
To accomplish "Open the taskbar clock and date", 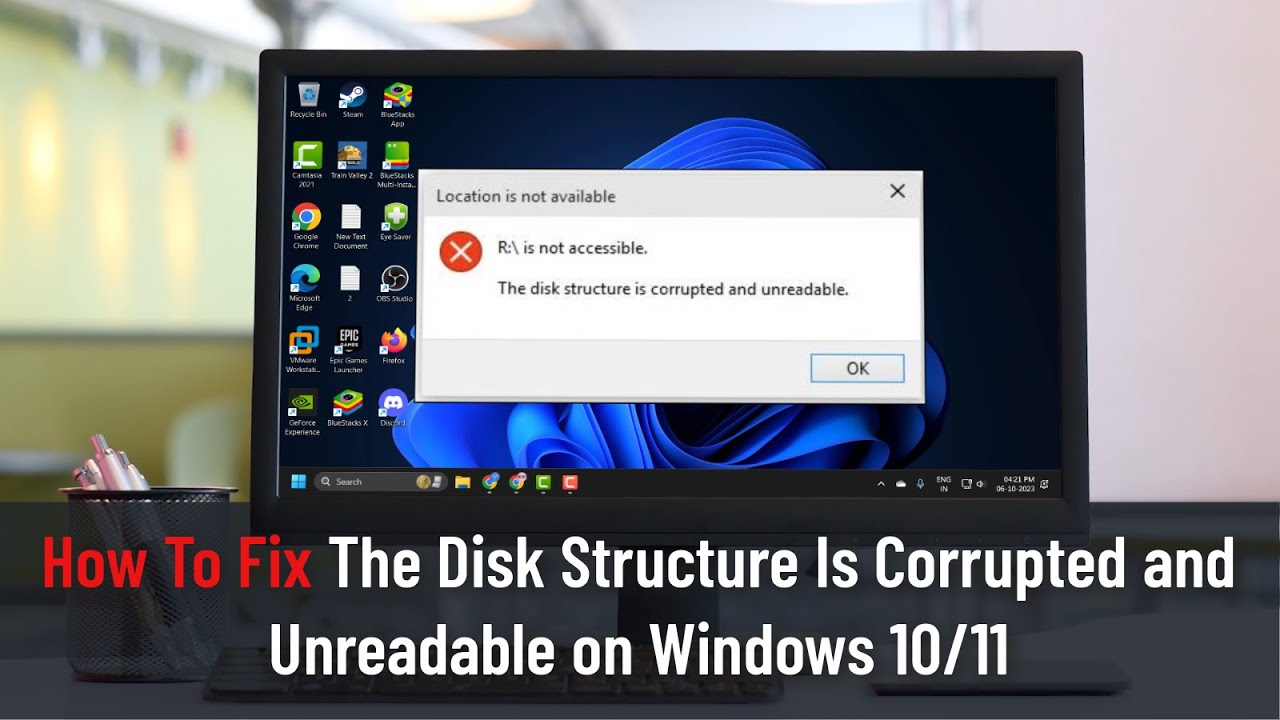I will point(1015,483).
